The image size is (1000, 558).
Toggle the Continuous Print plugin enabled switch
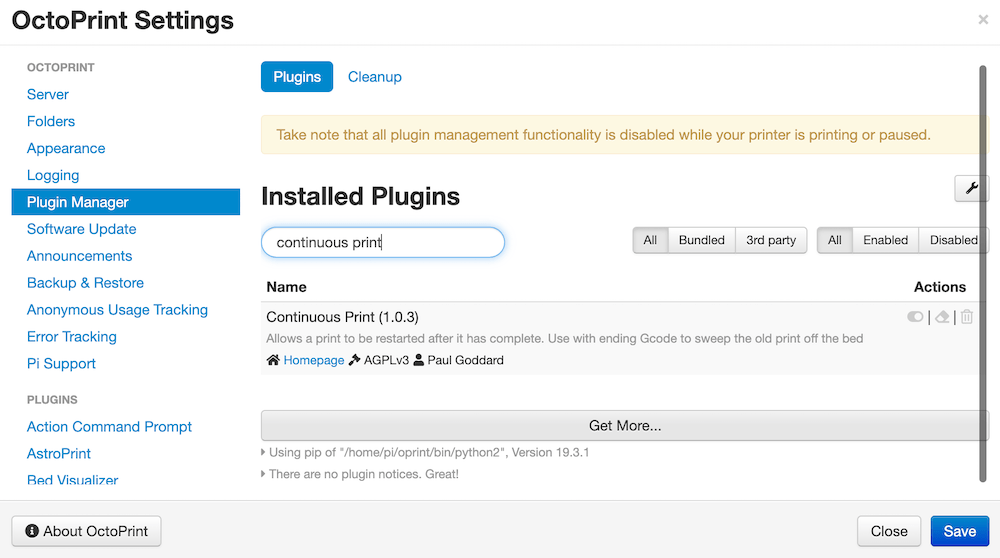click(915, 317)
